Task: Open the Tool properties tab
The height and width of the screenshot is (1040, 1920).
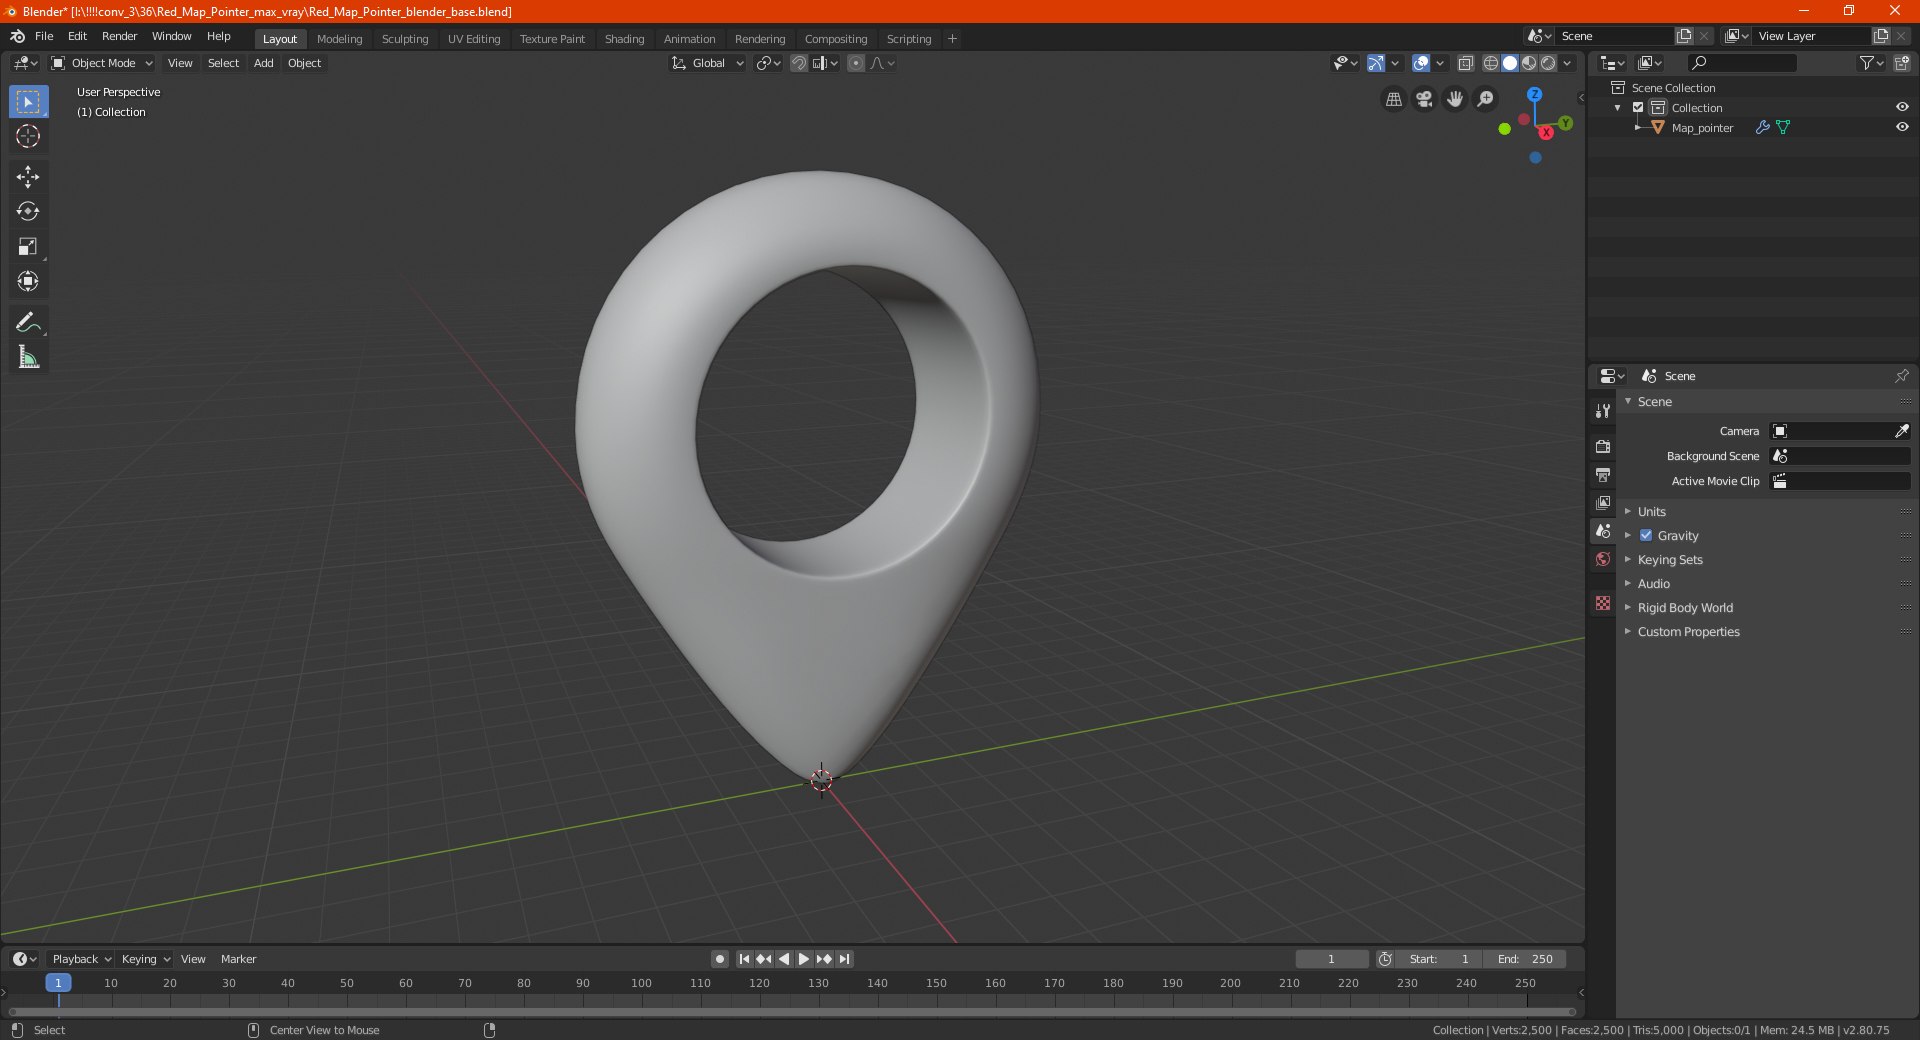Action: [x=1603, y=411]
